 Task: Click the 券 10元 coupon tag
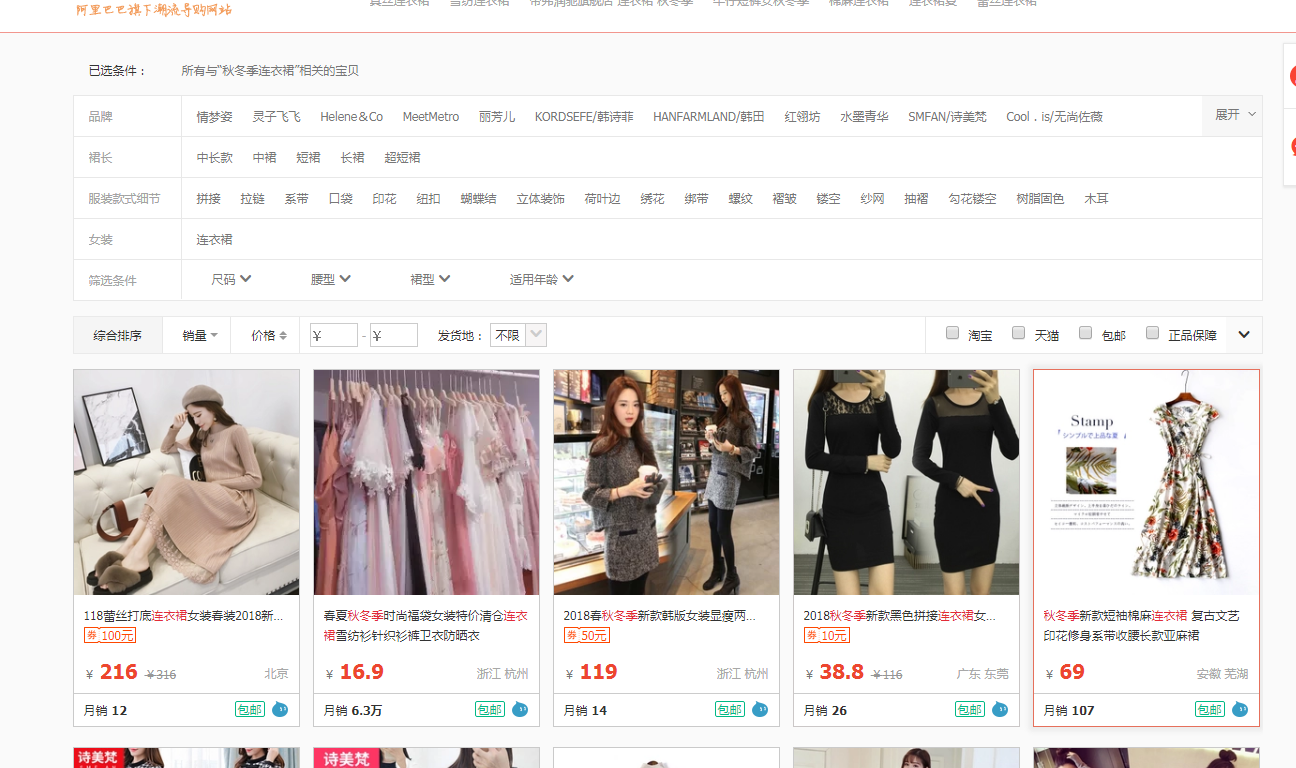[827, 635]
